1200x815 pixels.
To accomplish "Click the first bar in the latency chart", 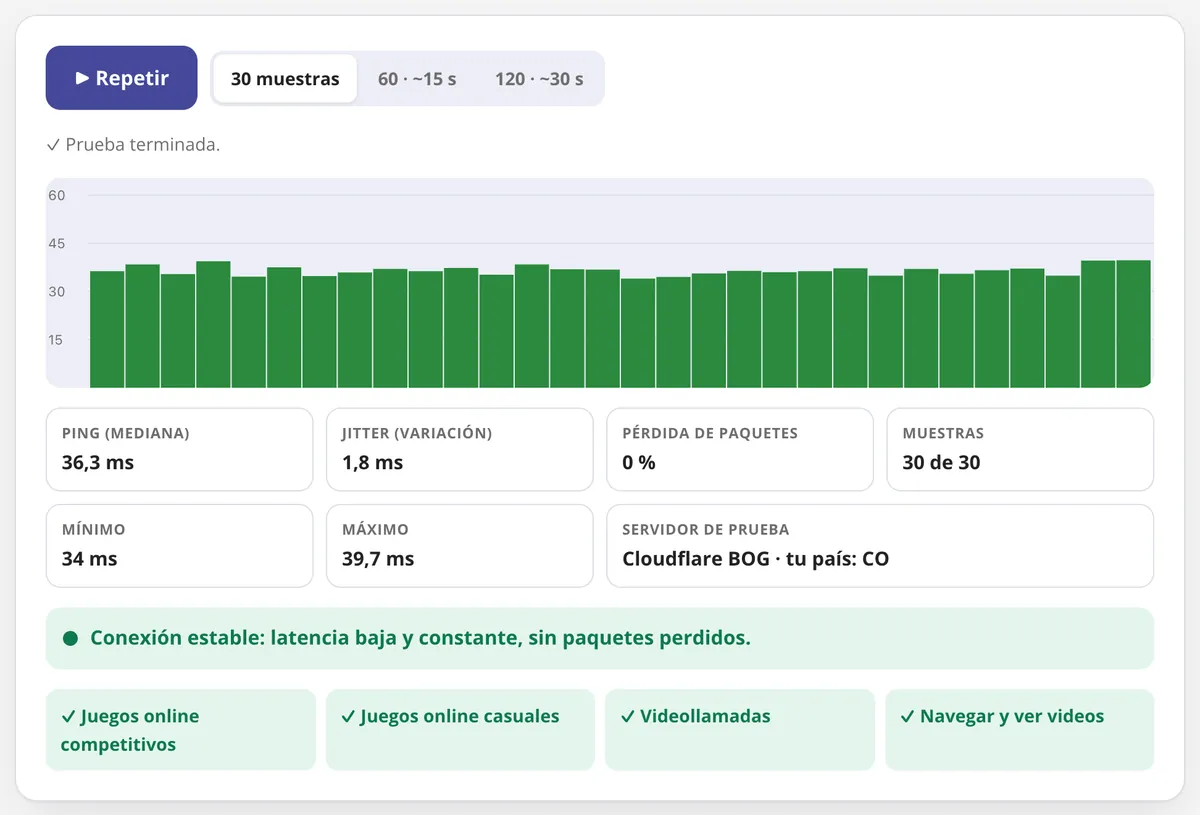I will pyautogui.click(x=107, y=329).
